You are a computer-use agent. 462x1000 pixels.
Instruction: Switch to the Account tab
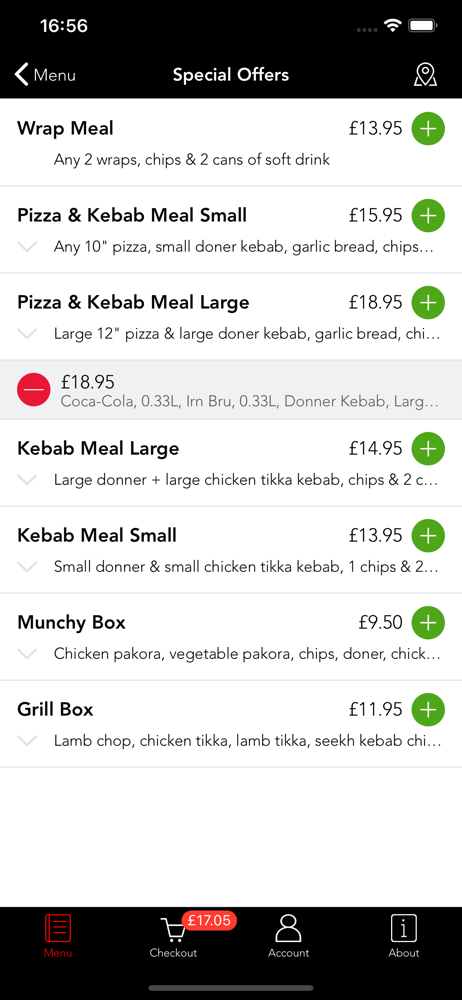click(288, 936)
